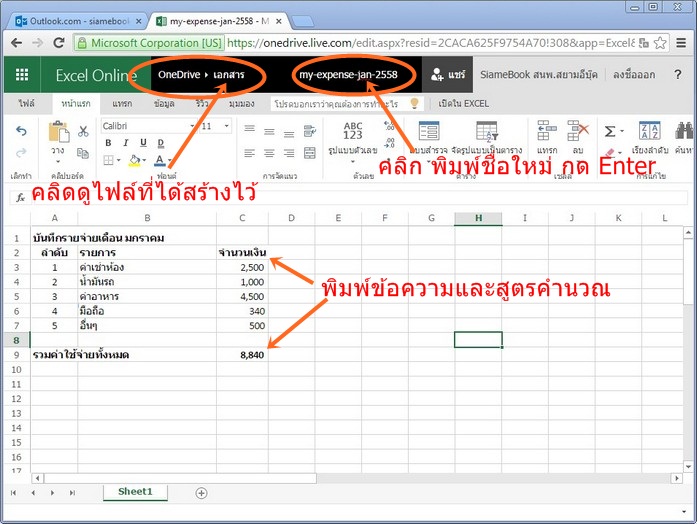Open Chrome menu hamburger icon

pos(681,43)
